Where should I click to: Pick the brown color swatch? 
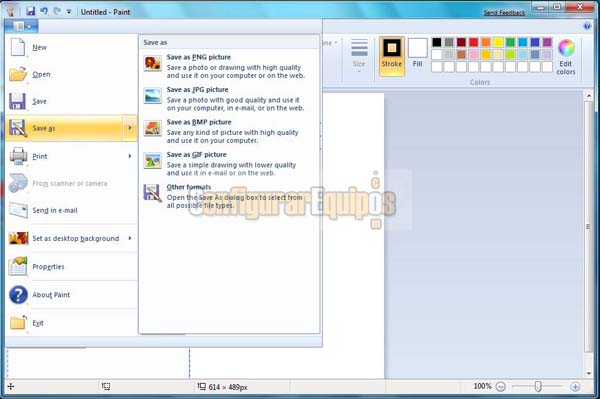pyautogui.click(x=461, y=54)
